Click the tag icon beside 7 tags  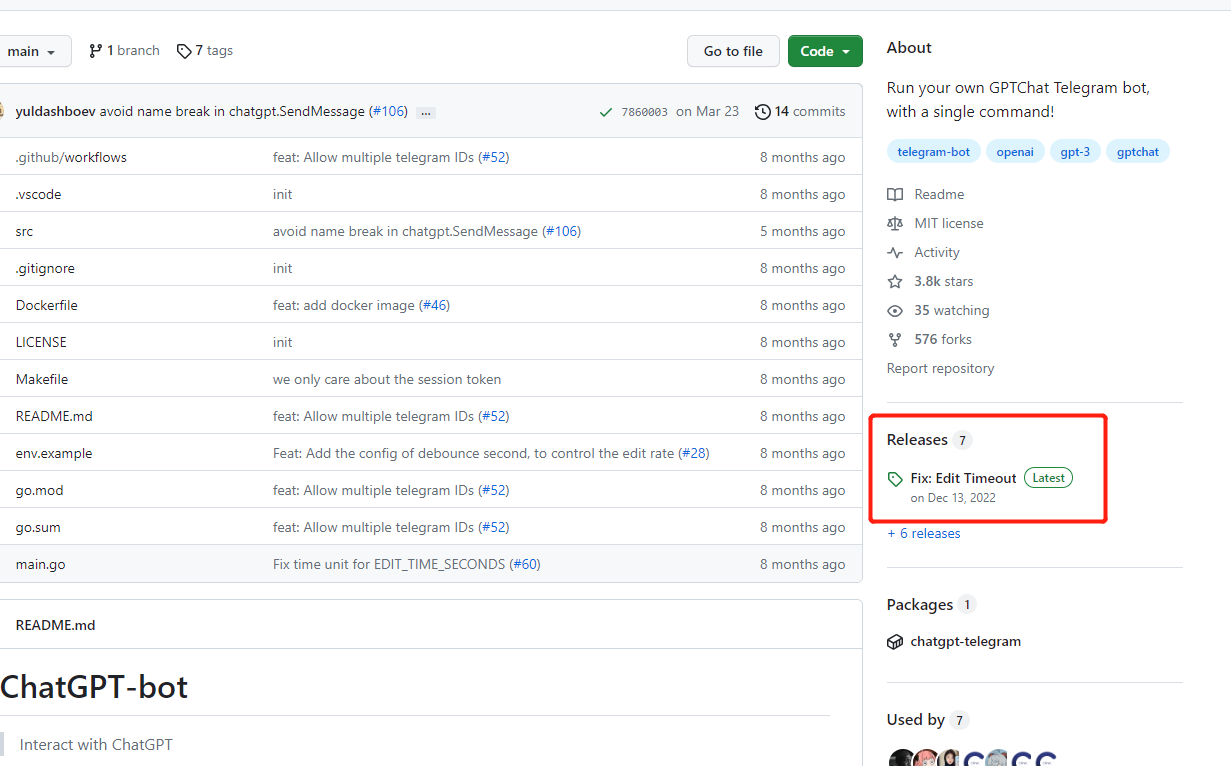click(x=184, y=51)
